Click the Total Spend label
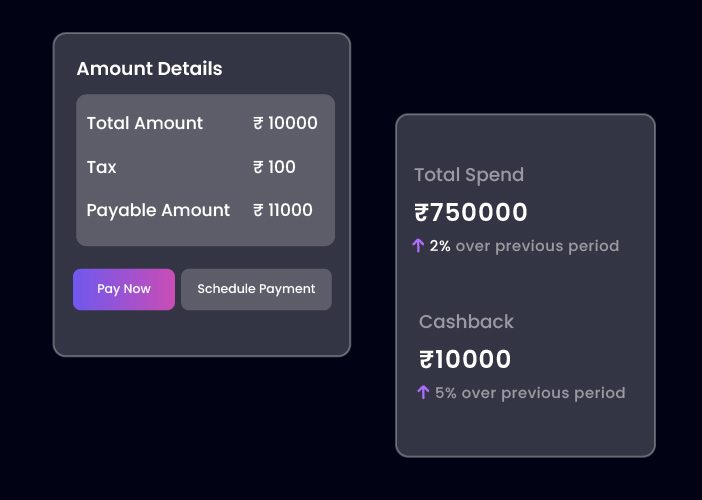The width and height of the screenshot is (702, 500). 469,175
